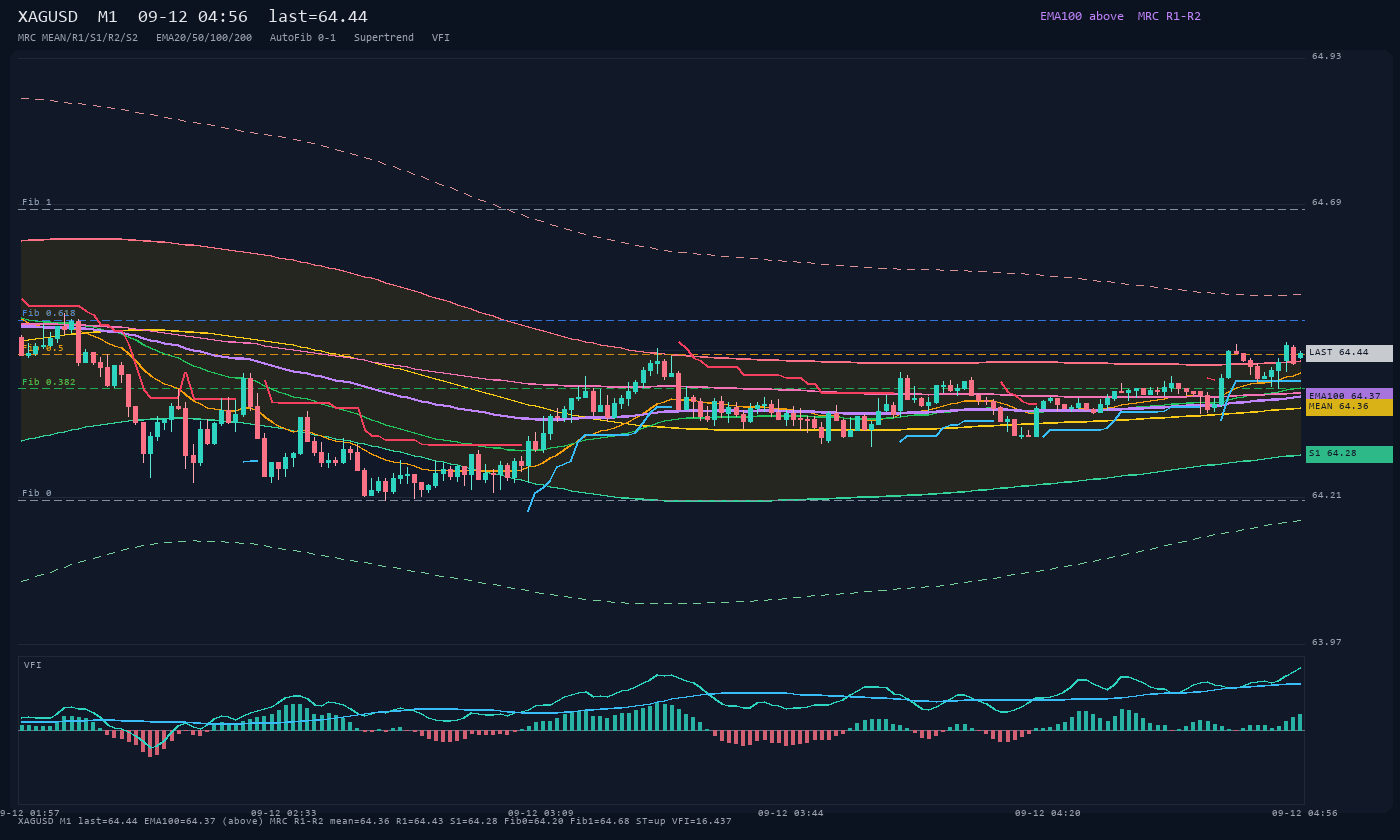Click the '09-12 04:20' time axis label

[1048, 813]
